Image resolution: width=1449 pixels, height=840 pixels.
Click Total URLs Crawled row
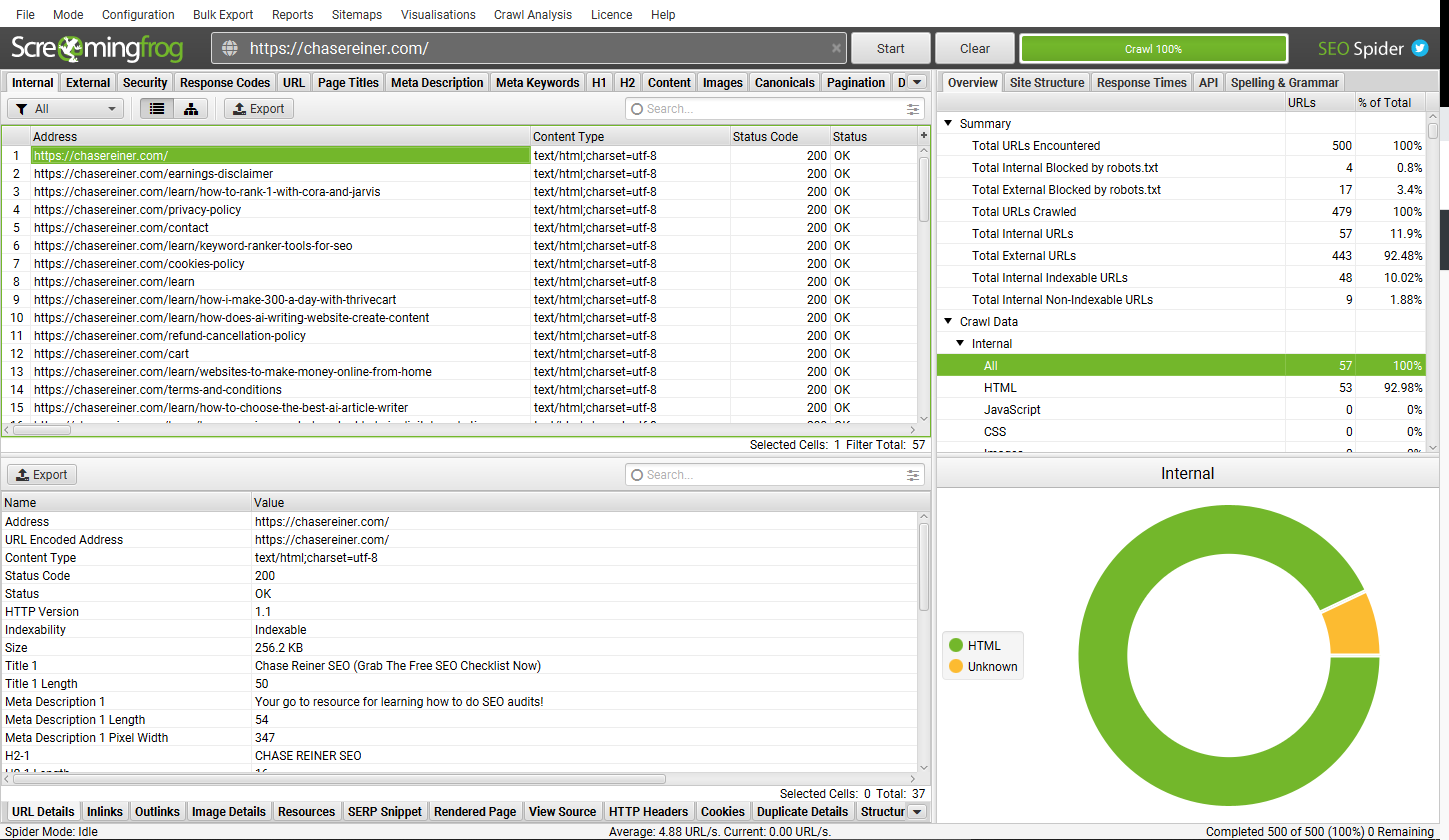[x=1181, y=212]
